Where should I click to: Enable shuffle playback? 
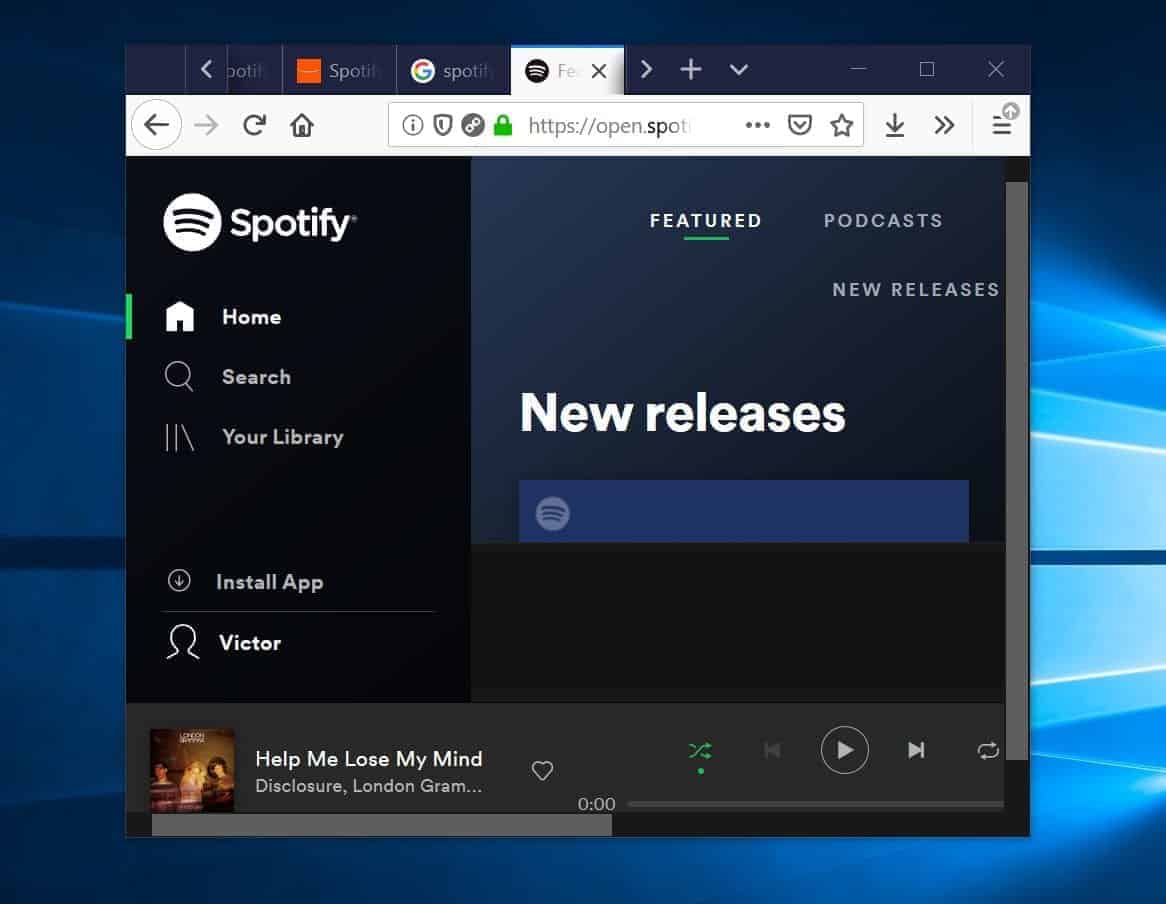(700, 750)
